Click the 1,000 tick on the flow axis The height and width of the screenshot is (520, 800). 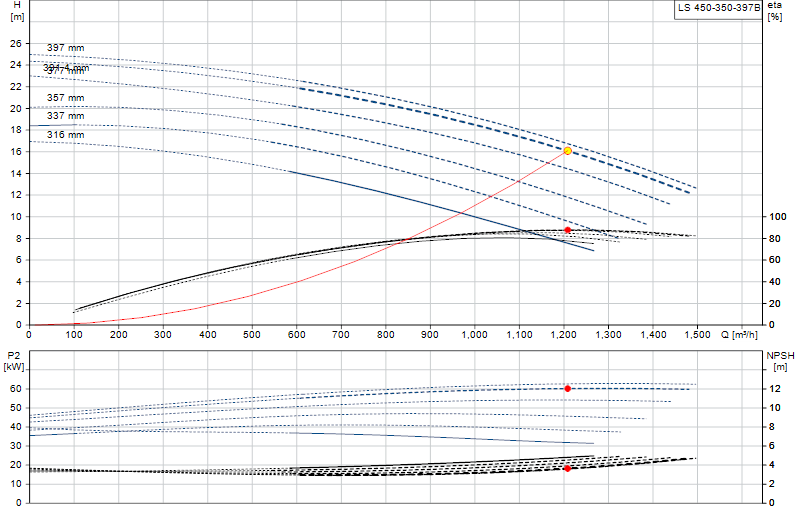[474, 335]
